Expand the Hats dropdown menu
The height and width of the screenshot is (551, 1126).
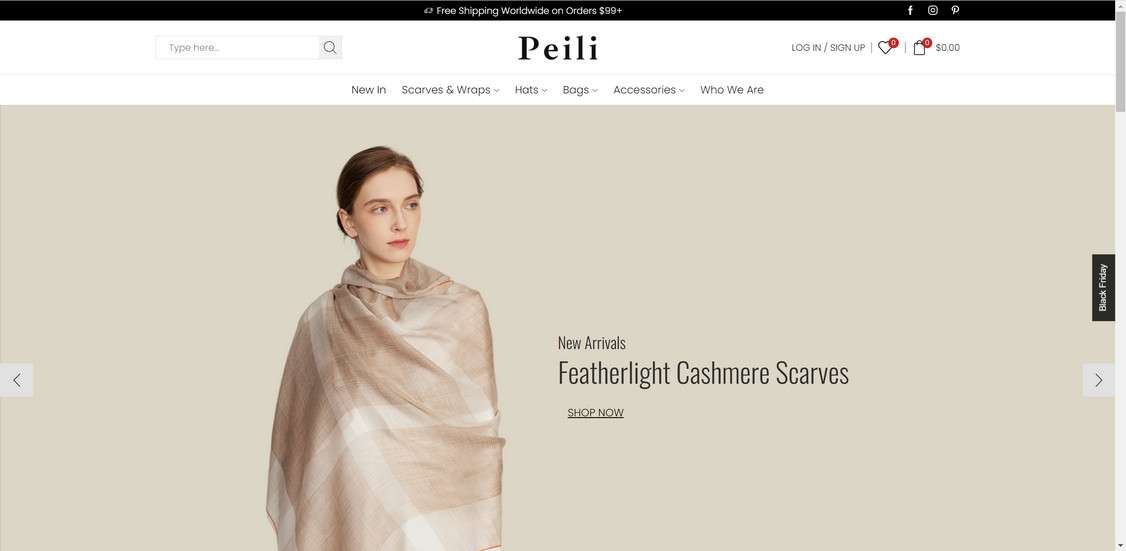531,90
